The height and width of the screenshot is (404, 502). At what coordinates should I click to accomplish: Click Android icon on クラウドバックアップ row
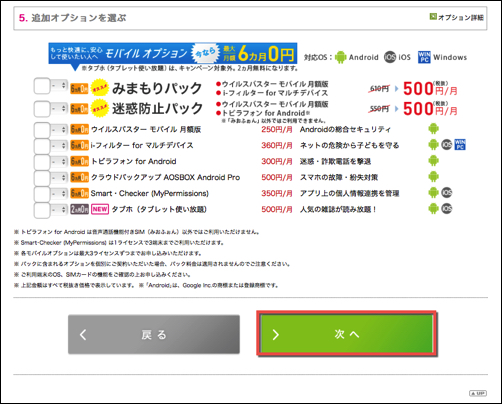tap(433, 177)
